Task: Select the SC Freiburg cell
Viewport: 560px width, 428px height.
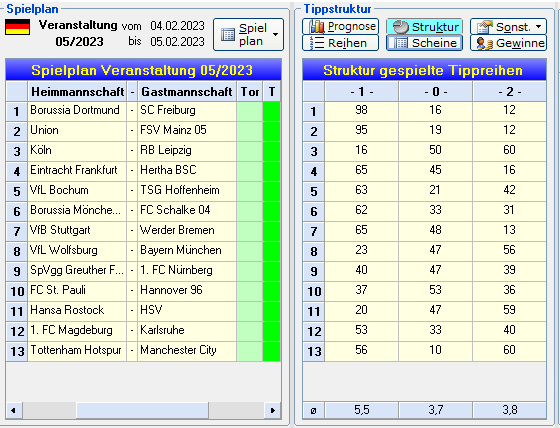Action: pyautogui.click(x=187, y=111)
